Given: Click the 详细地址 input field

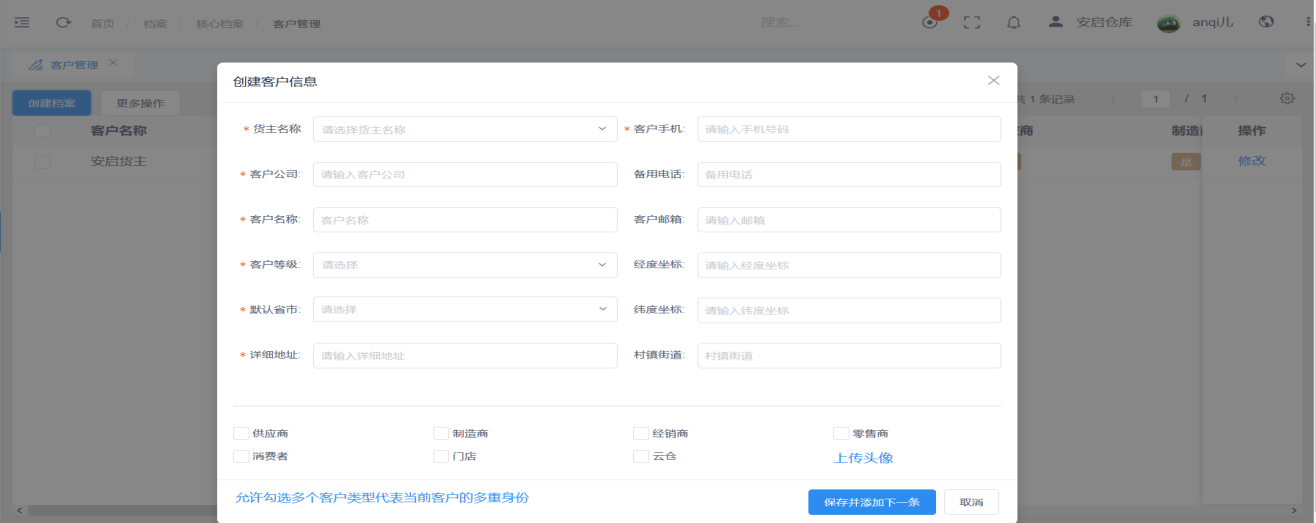Looking at the screenshot, I should (x=465, y=356).
